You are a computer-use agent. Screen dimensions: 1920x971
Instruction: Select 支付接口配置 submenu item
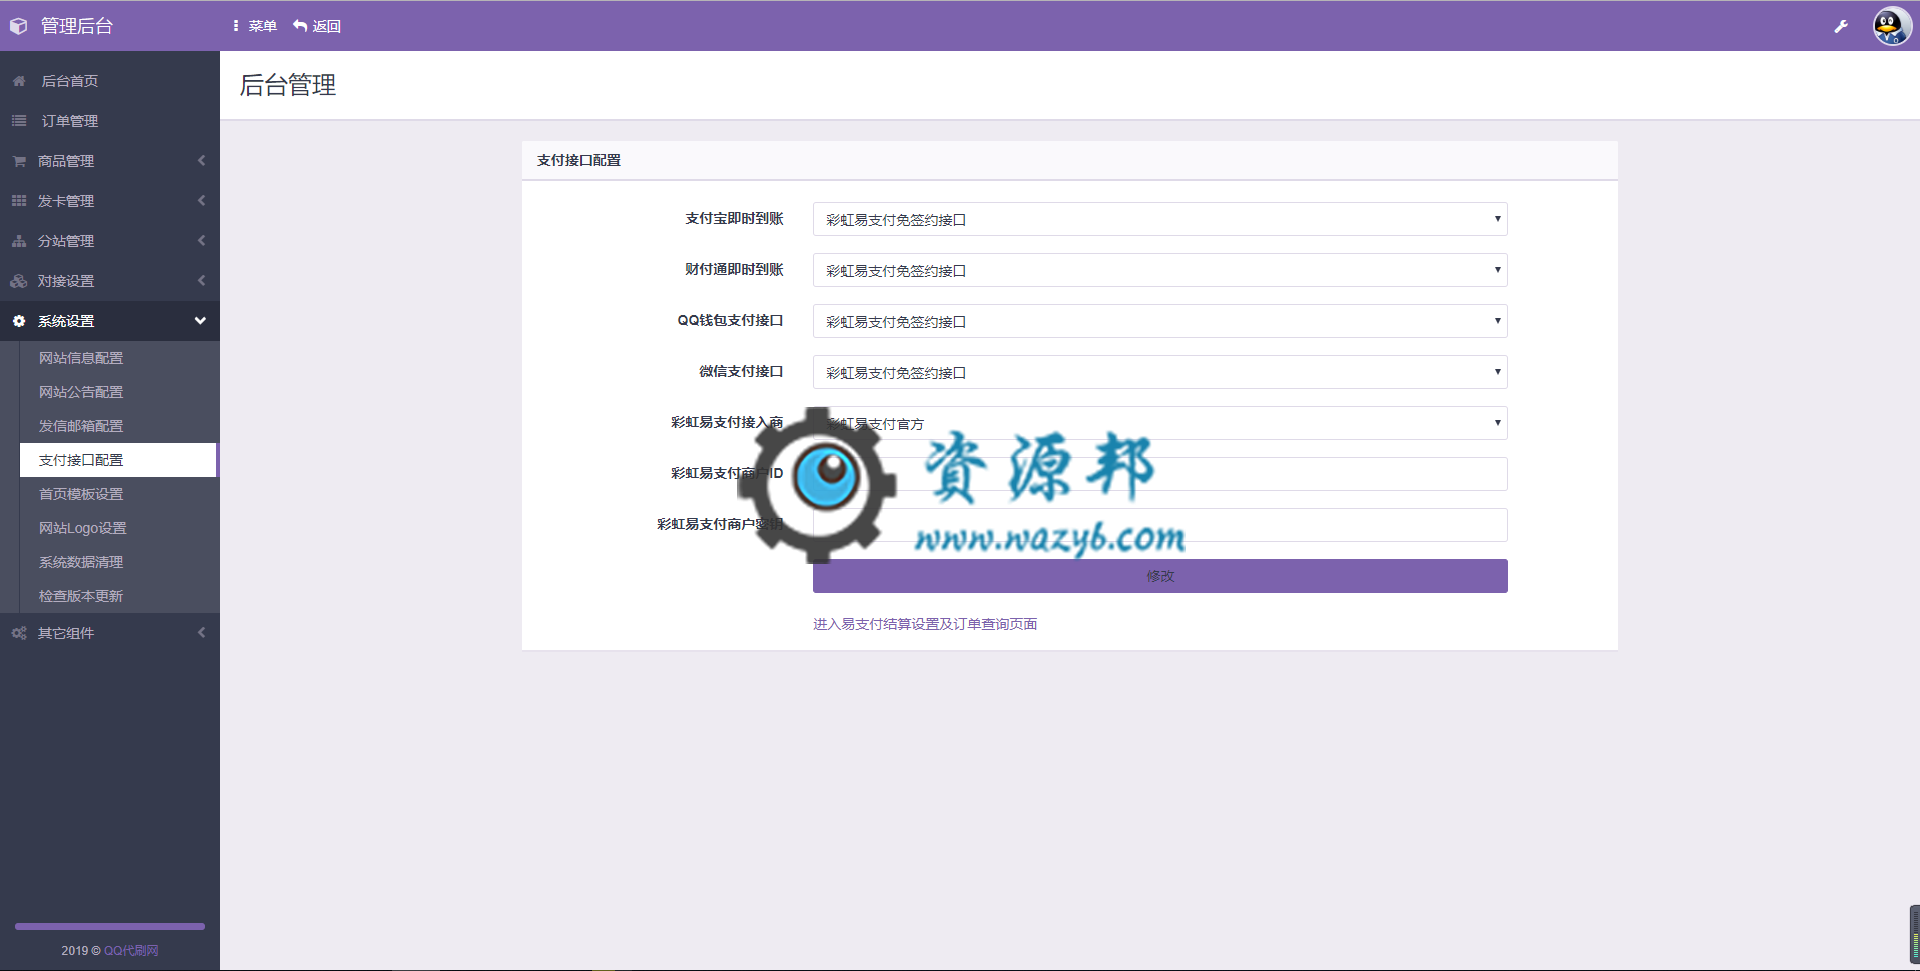[118, 460]
